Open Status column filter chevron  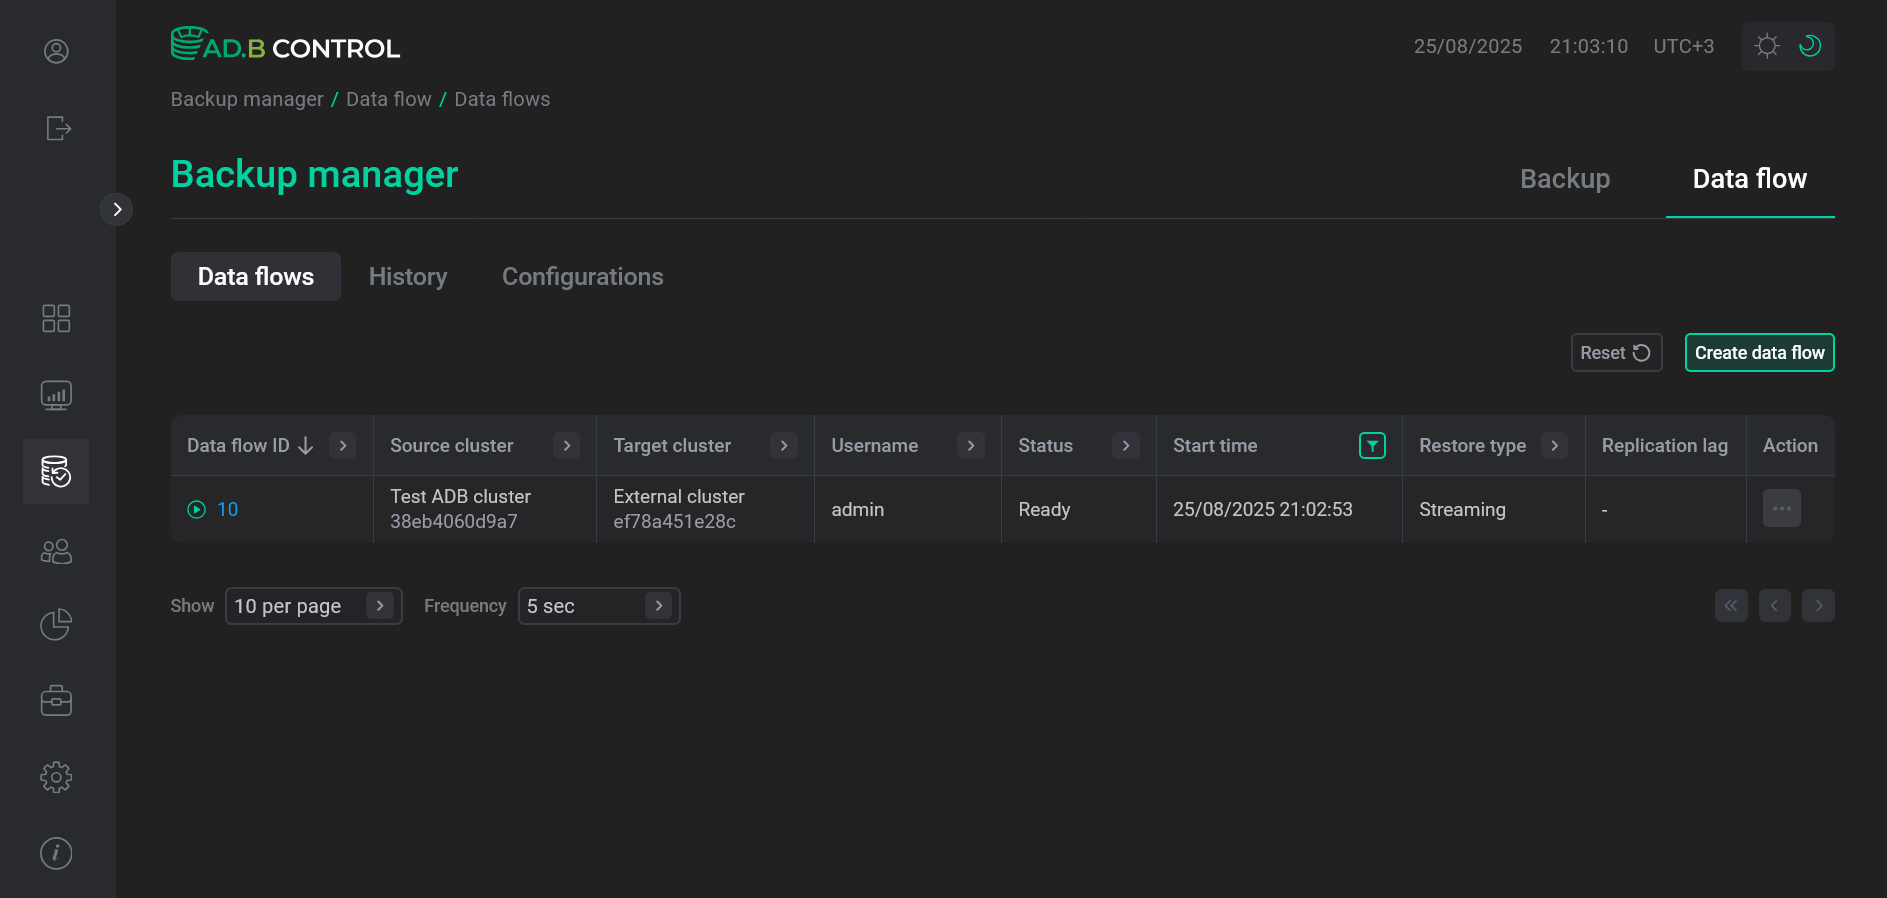click(x=1126, y=446)
